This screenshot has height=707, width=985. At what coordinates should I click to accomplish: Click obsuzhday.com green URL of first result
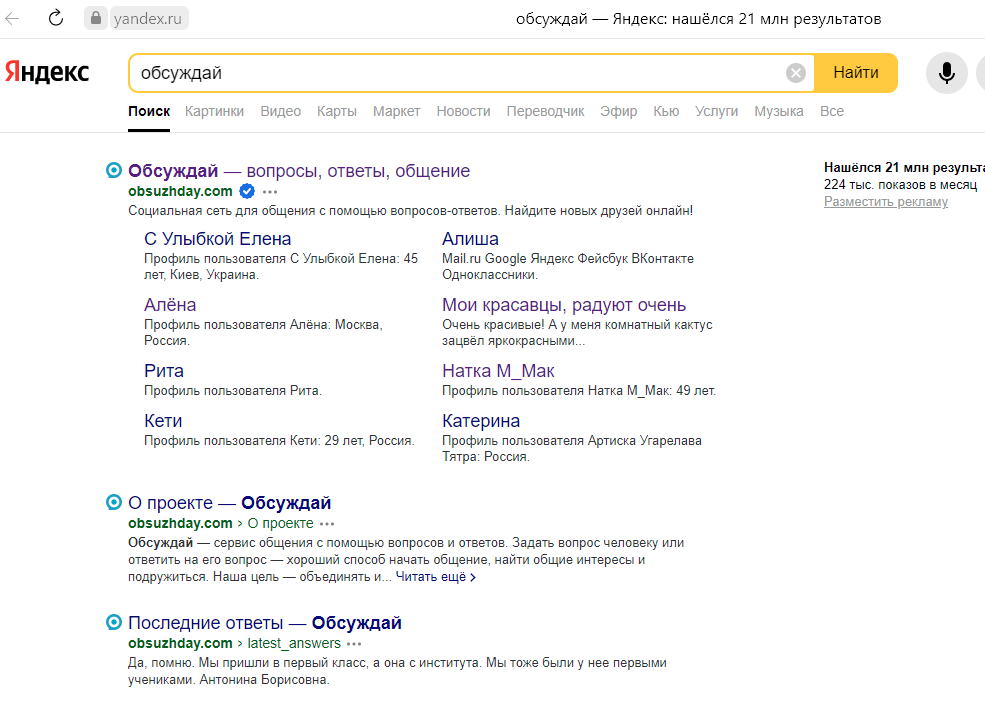(180, 191)
